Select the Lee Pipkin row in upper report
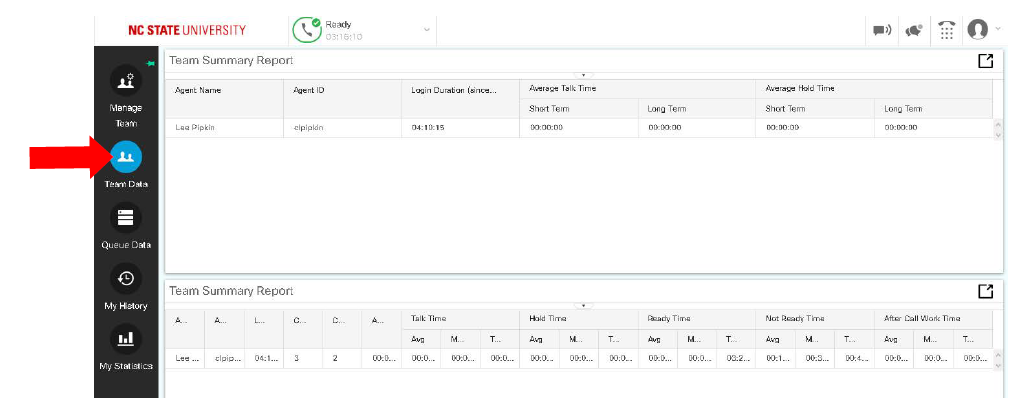The height and width of the screenshot is (405, 1026). [x=196, y=128]
